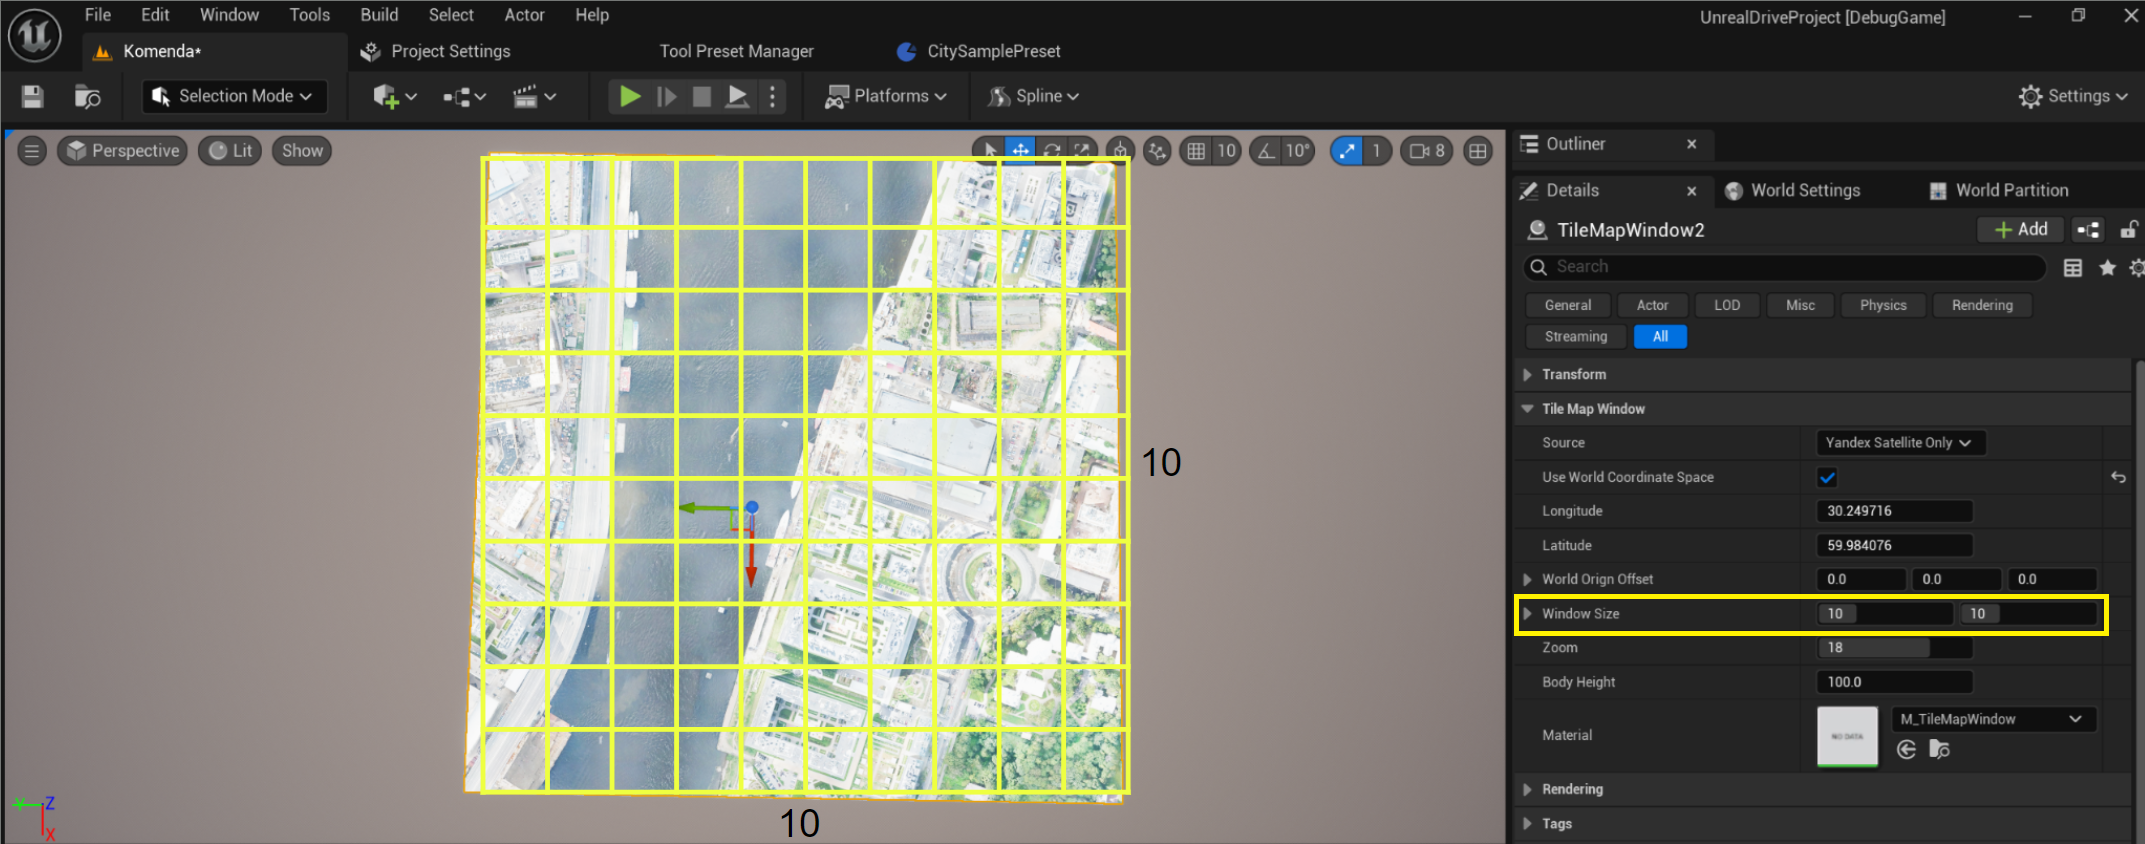
Task: Open the Source Yandex Satellite Only dropdown
Action: [x=1899, y=442]
